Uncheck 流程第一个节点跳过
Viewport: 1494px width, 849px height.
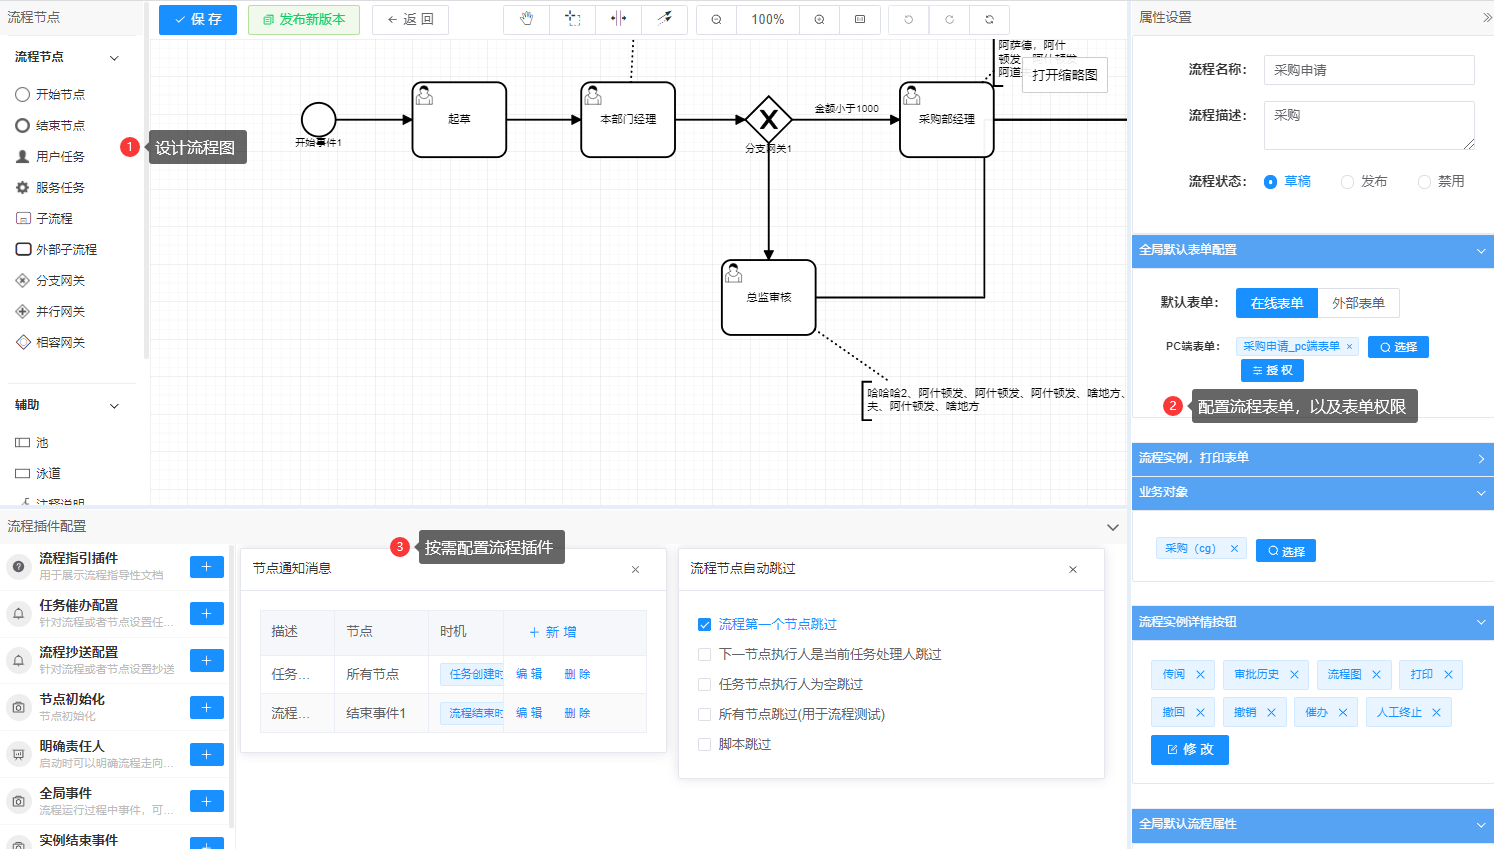tap(704, 625)
